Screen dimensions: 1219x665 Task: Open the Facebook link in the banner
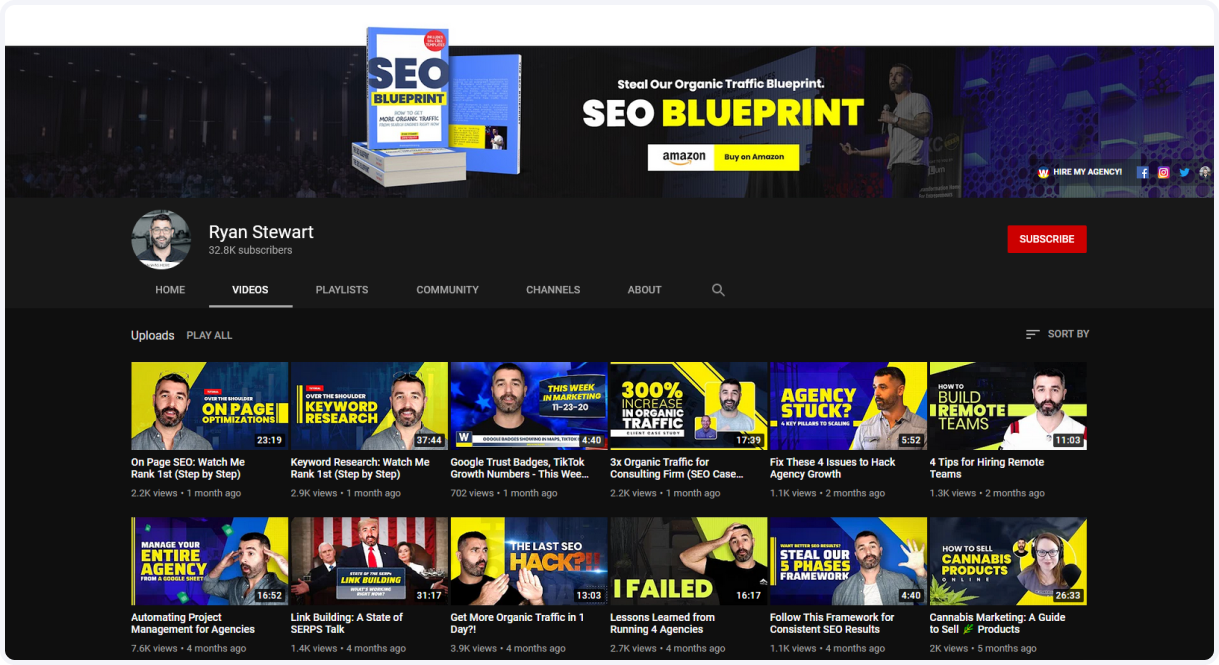[x=1143, y=172]
